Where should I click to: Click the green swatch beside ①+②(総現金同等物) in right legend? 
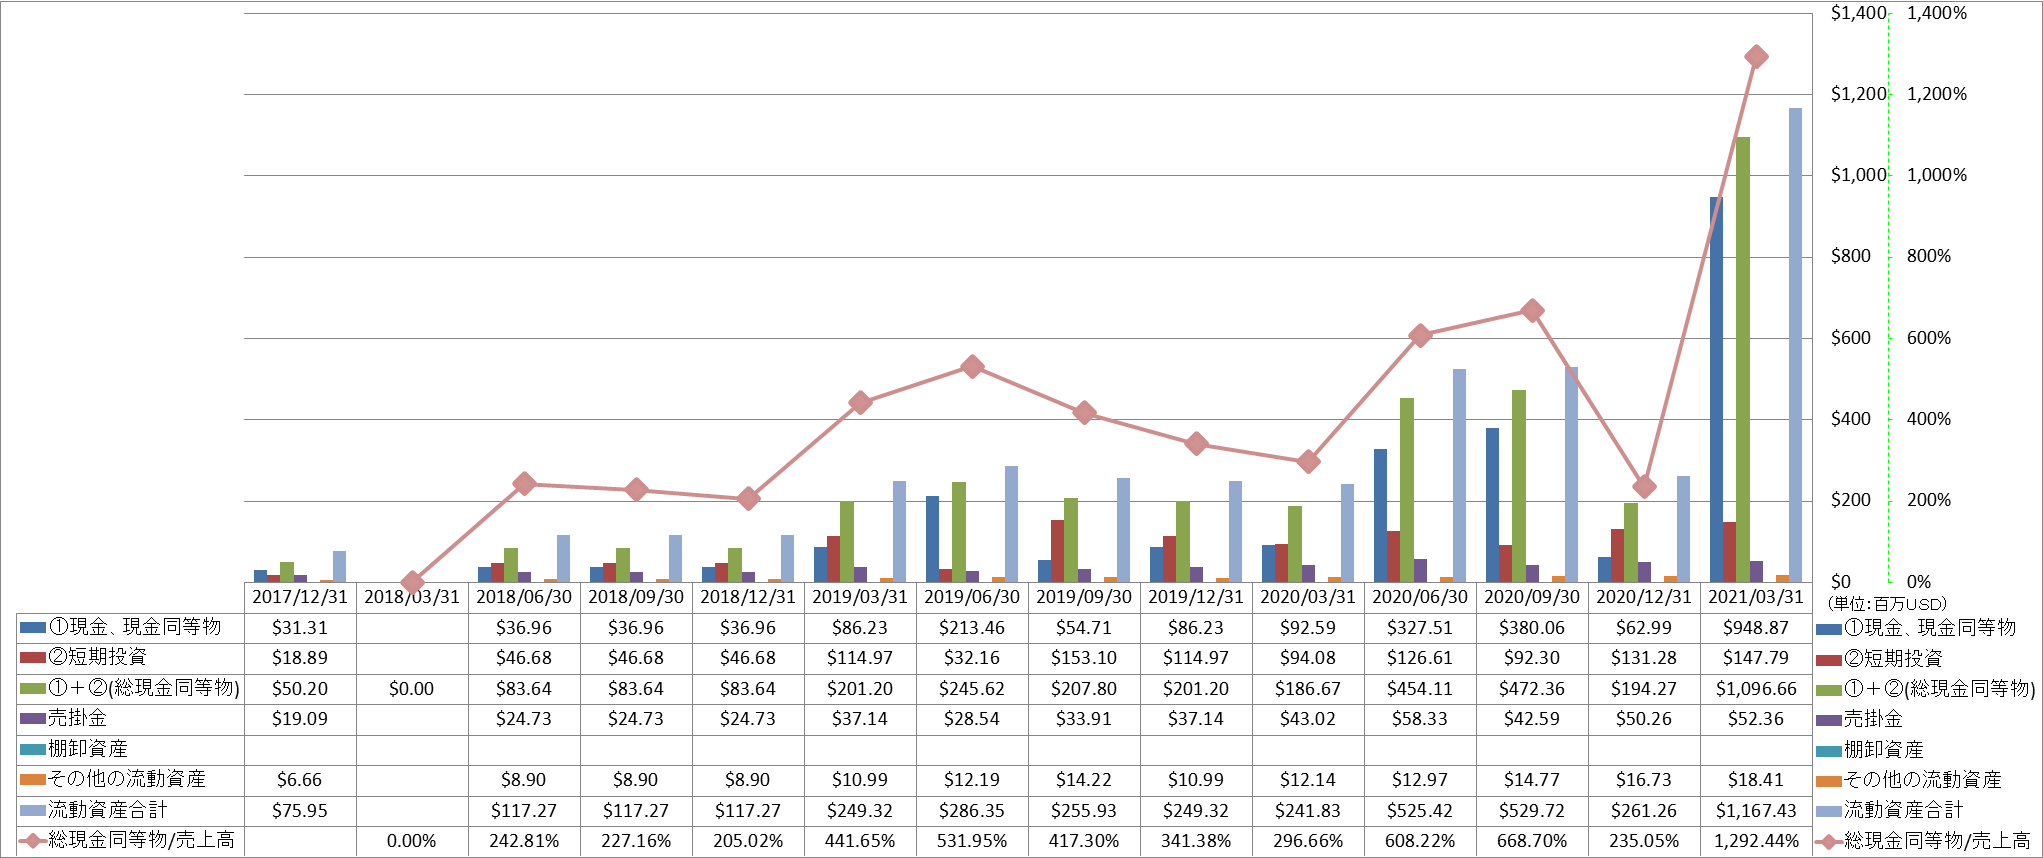[x=1829, y=690]
